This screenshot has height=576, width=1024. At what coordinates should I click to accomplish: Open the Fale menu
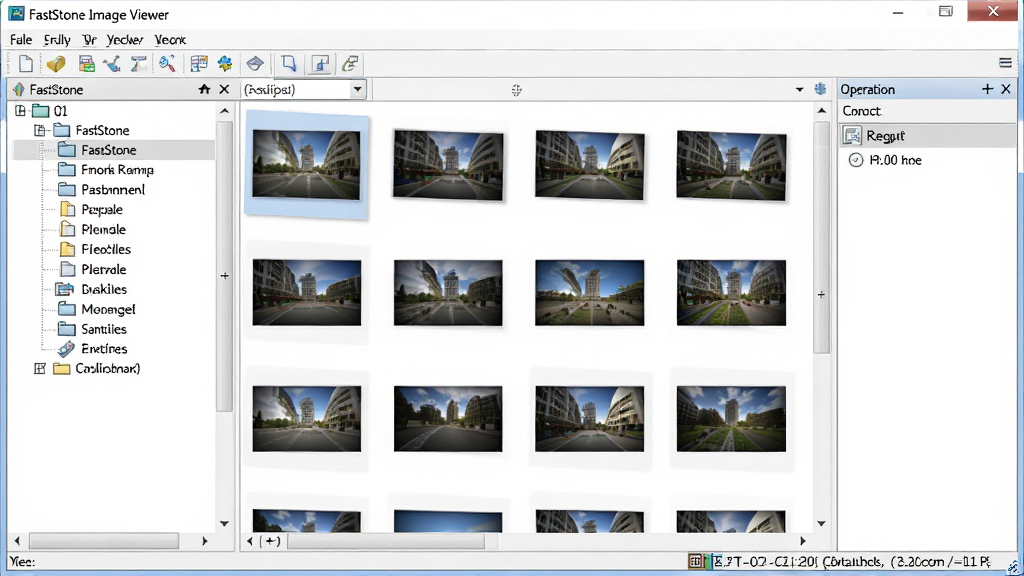[x=21, y=40]
